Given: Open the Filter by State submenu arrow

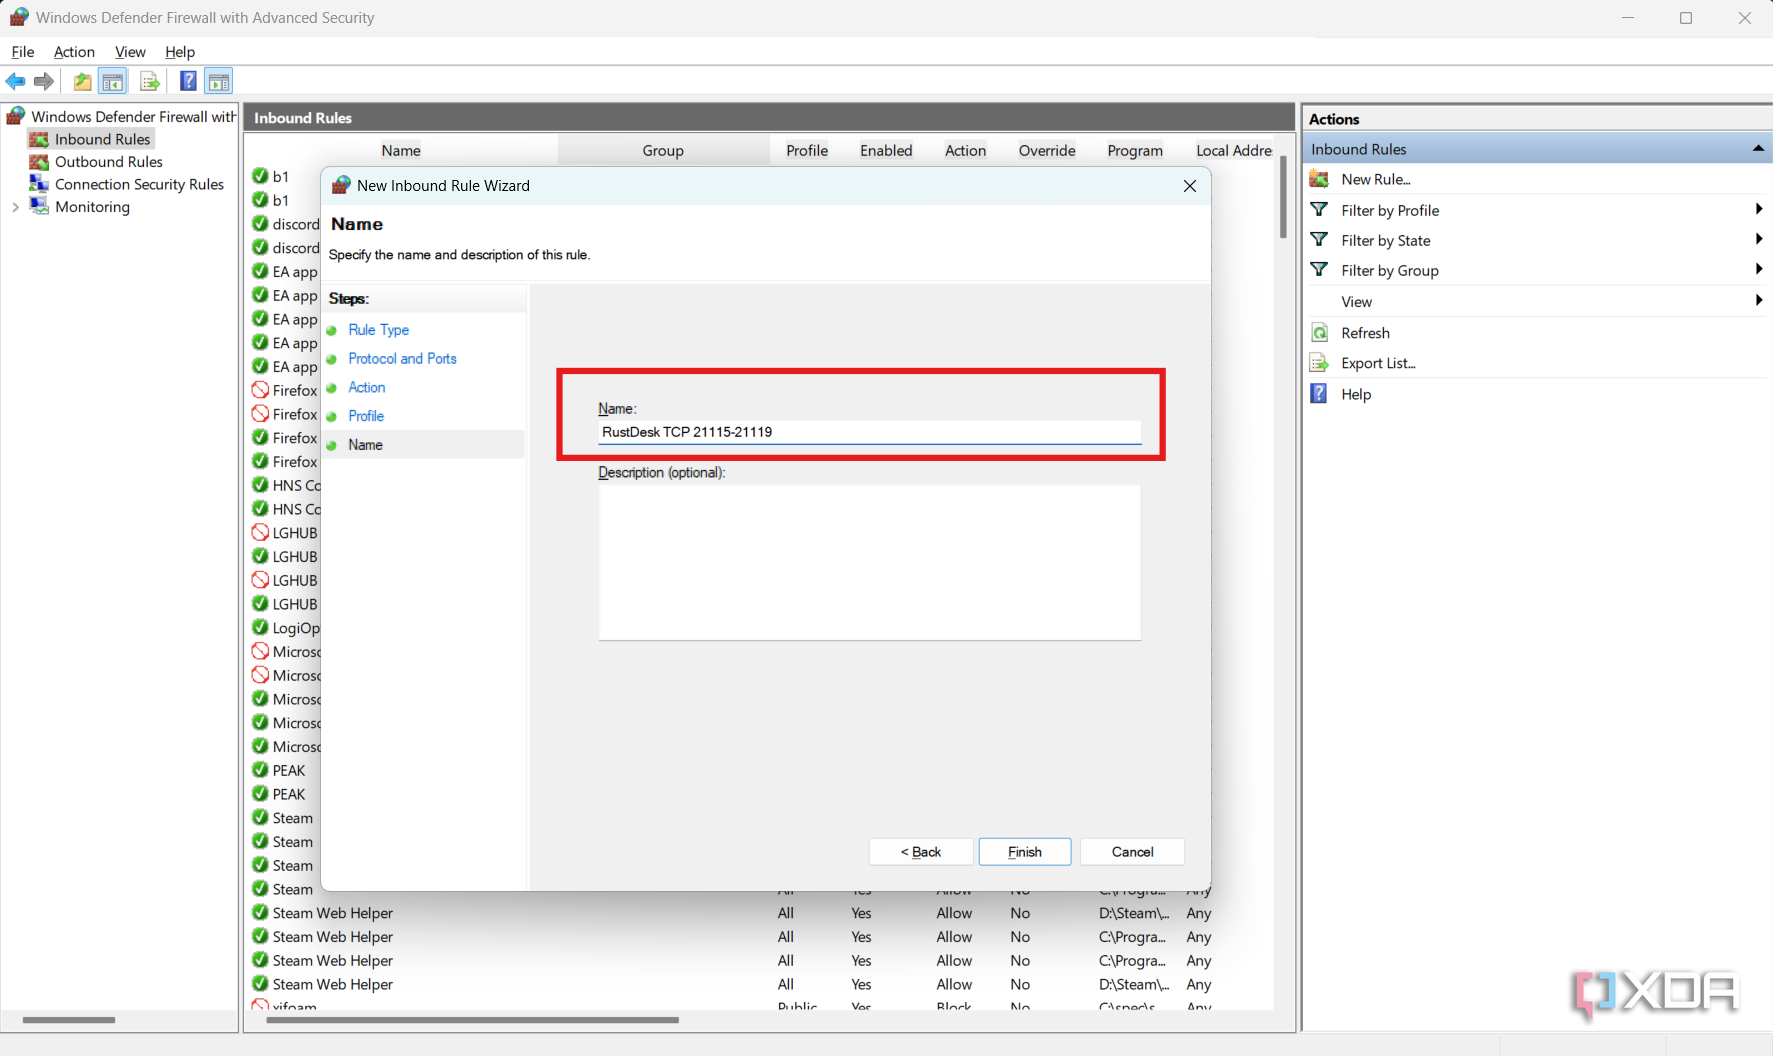Looking at the screenshot, I should [1758, 240].
